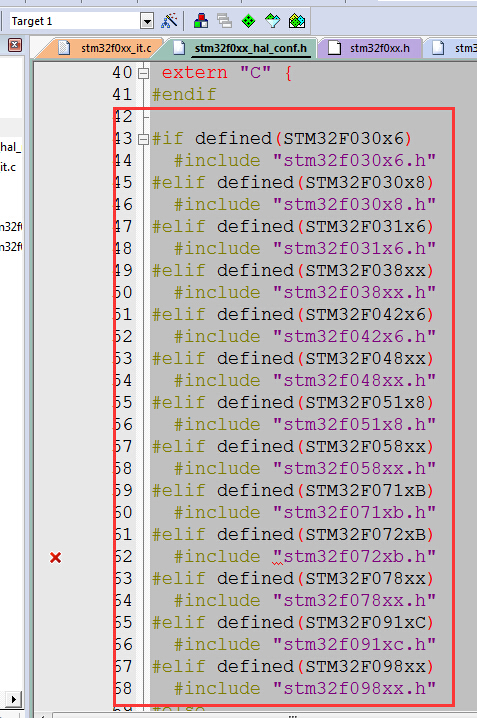This screenshot has width=477, height=718.
Task: Click the #endif line at line 41
Action: tap(184, 95)
